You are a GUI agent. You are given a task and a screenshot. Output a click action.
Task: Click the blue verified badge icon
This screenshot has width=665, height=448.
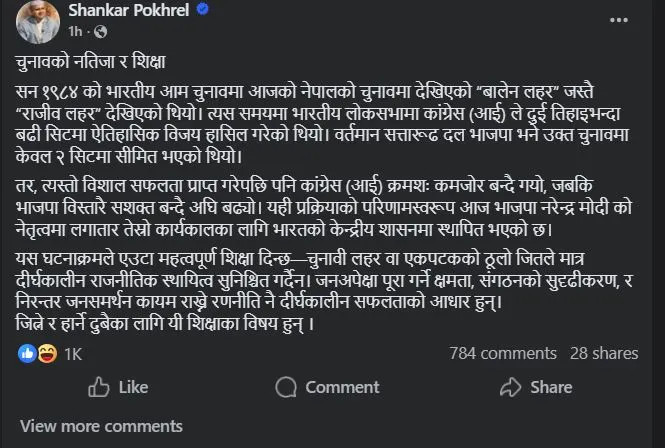tap(203, 9)
